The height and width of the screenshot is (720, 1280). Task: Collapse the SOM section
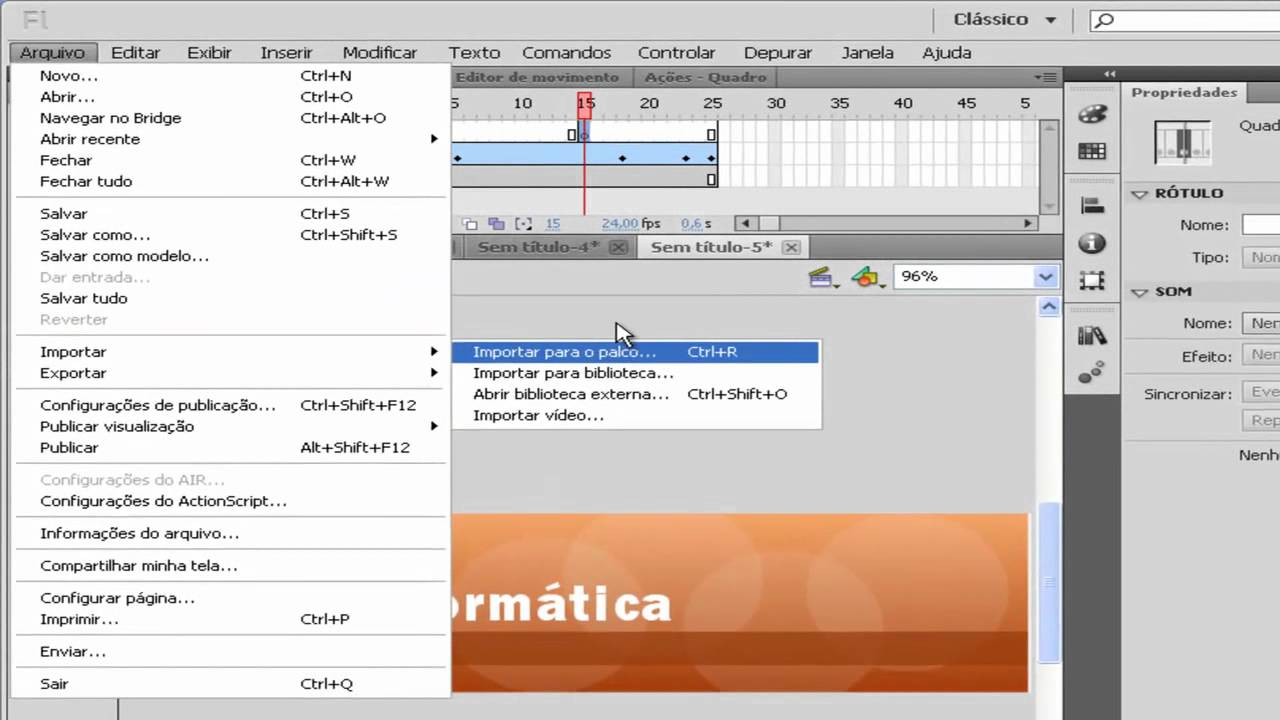pyautogui.click(x=1139, y=292)
